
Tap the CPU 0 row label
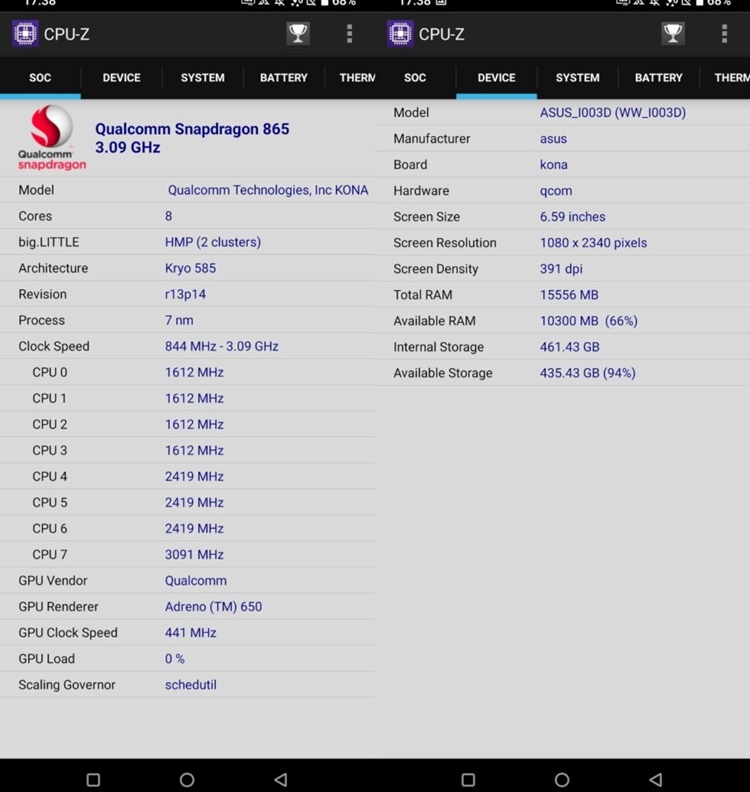(x=49, y=373)
